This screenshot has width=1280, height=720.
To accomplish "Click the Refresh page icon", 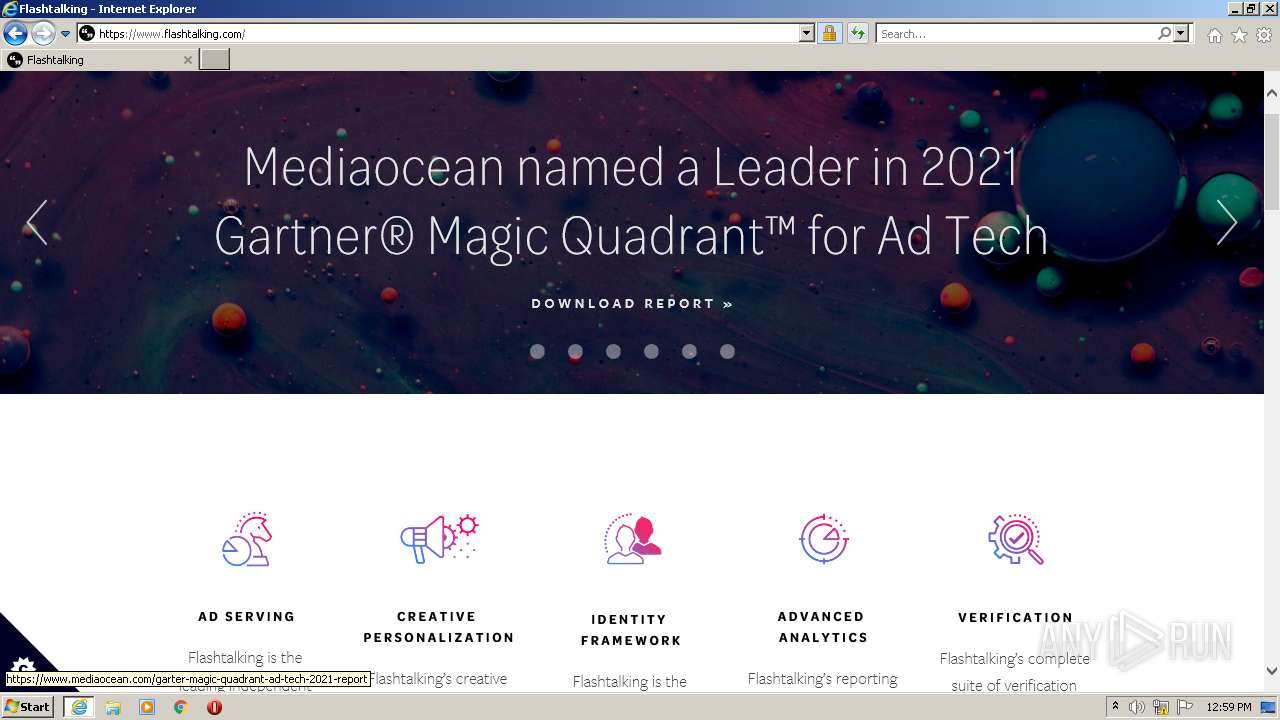I will click(x=858, y=34).
